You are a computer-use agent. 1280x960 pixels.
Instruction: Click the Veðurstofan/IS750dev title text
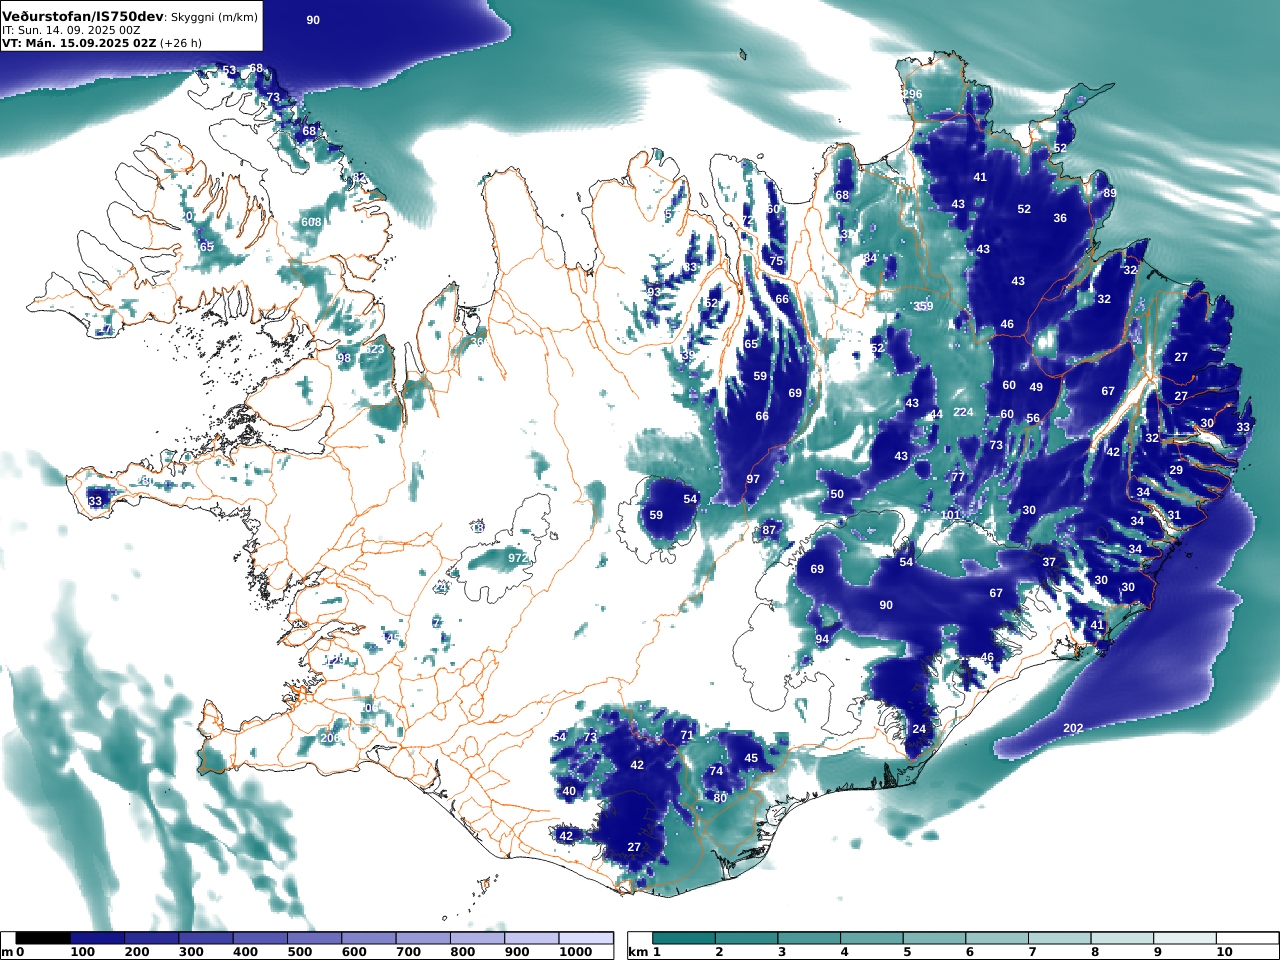(x=83, y=16)
